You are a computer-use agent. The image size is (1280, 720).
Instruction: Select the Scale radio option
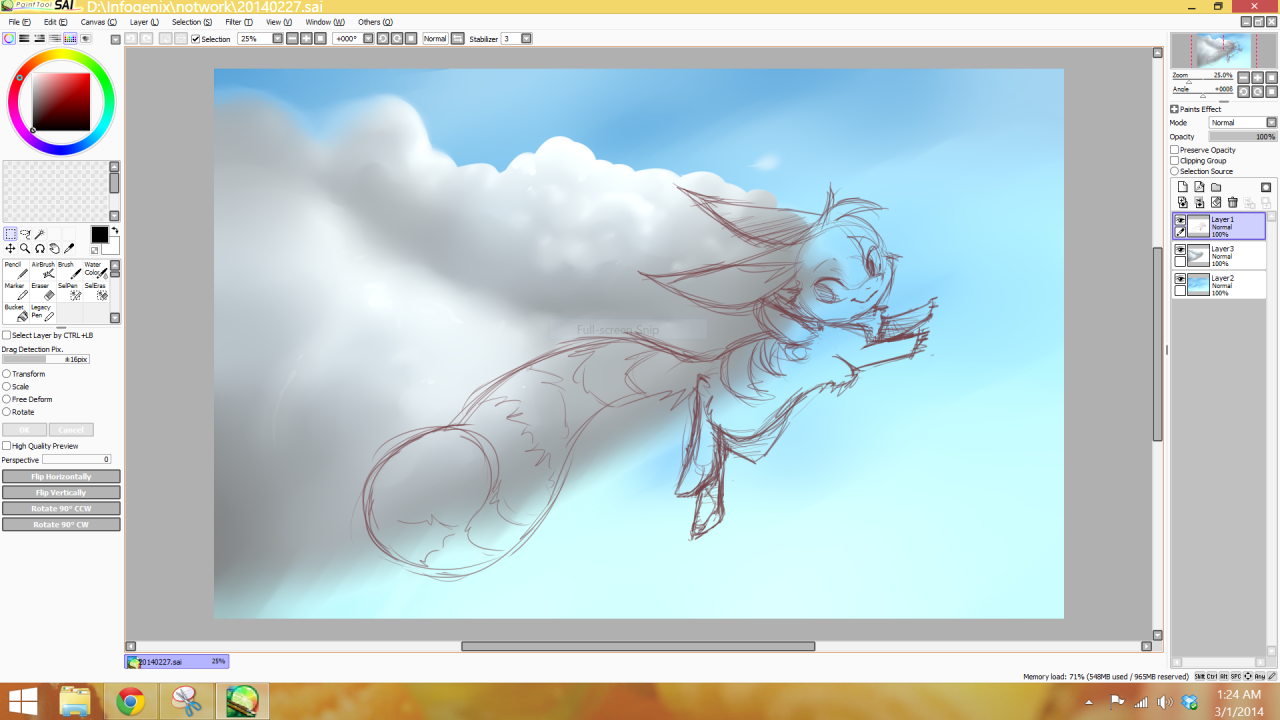click(6, 386)
